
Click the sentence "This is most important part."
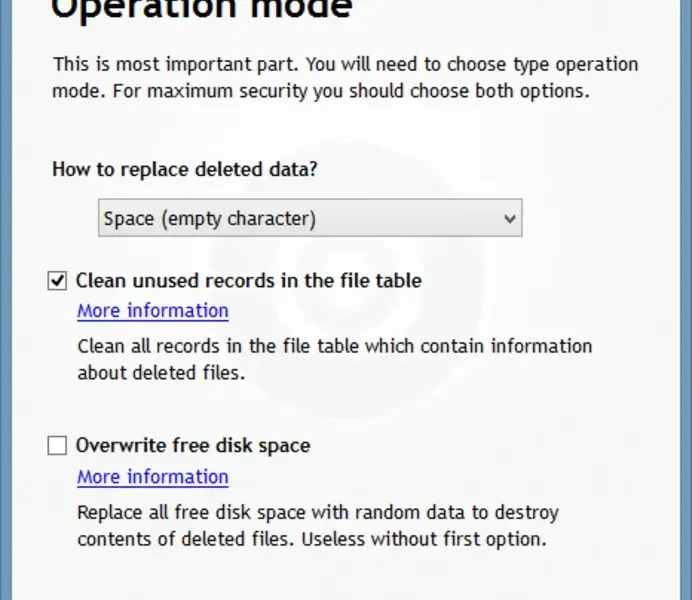point(175,65)
